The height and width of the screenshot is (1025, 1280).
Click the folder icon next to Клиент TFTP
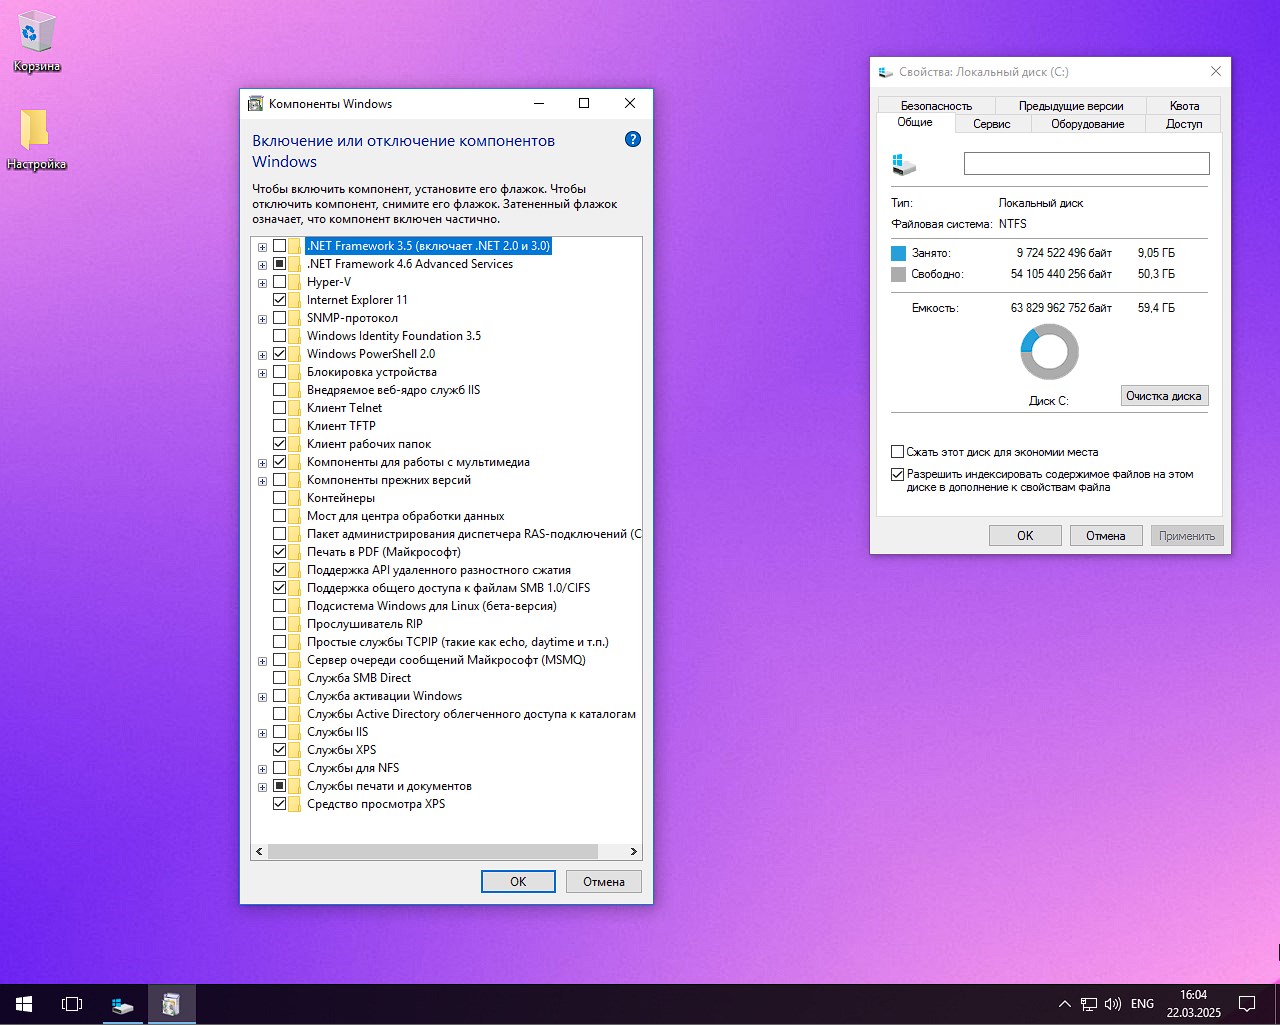coord(295,426)
